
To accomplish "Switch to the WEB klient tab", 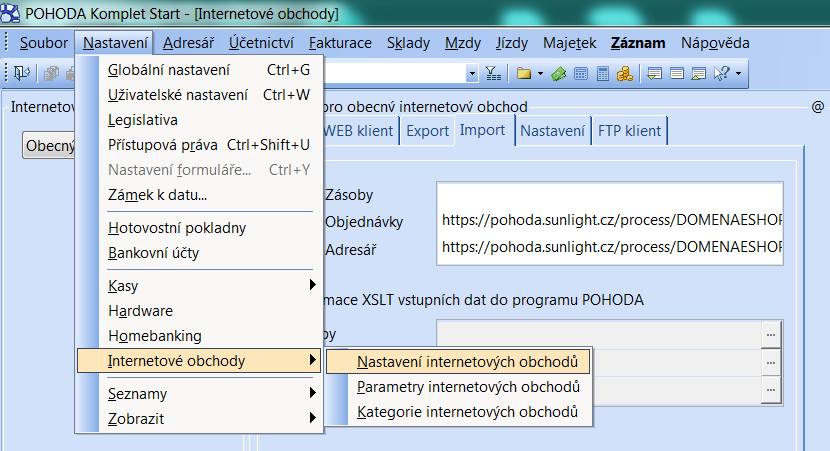I will tap(360, 131).
